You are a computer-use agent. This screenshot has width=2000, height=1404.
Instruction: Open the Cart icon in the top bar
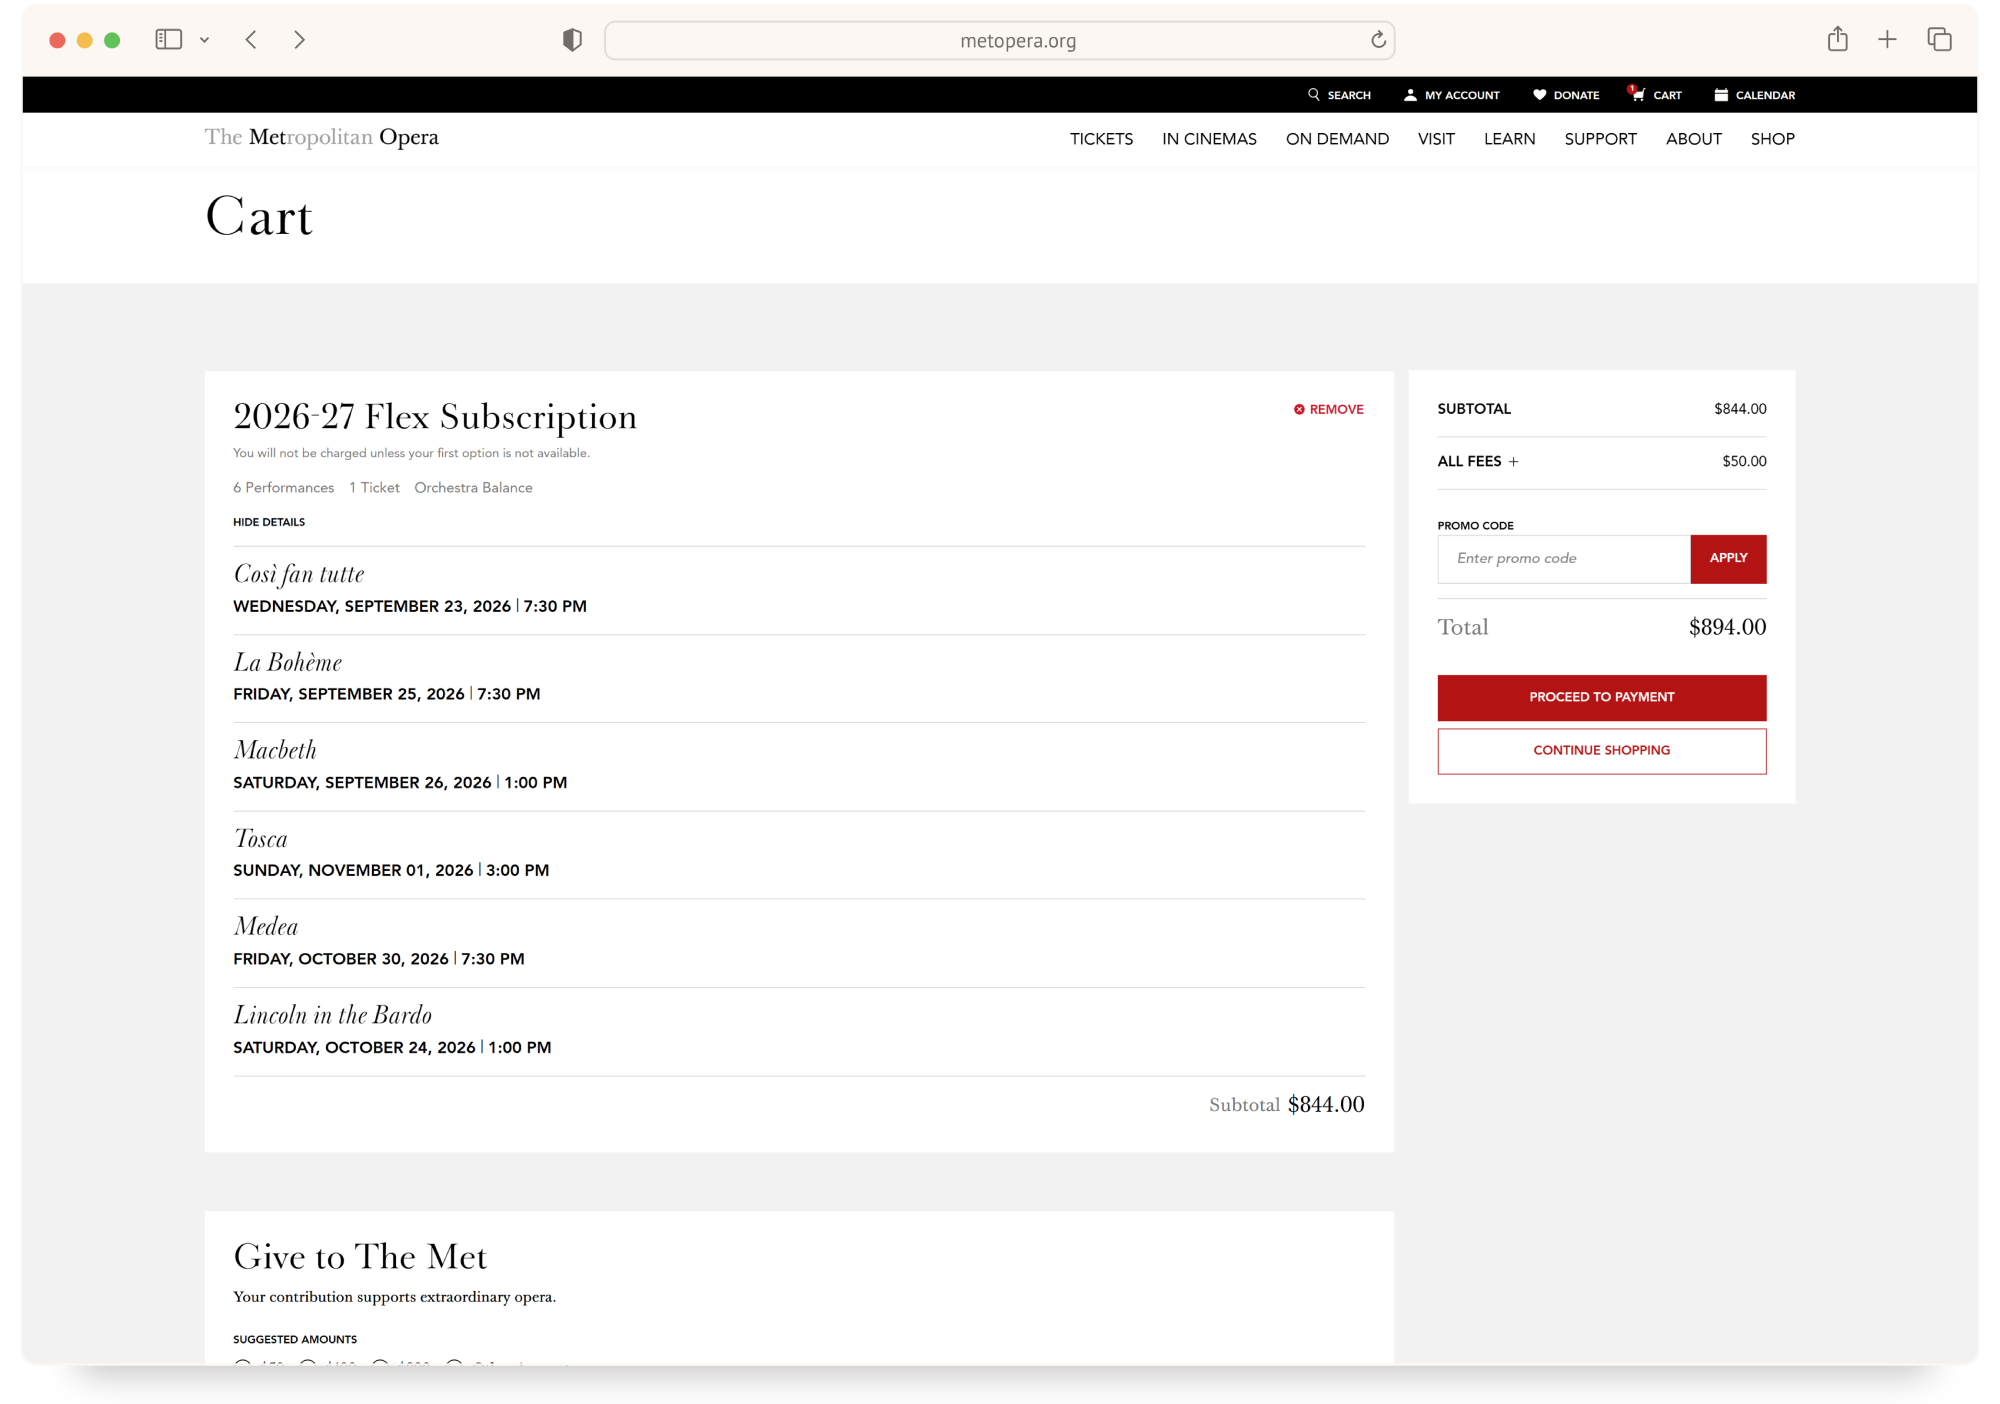pyautogui.click(x=1637, y=94)
